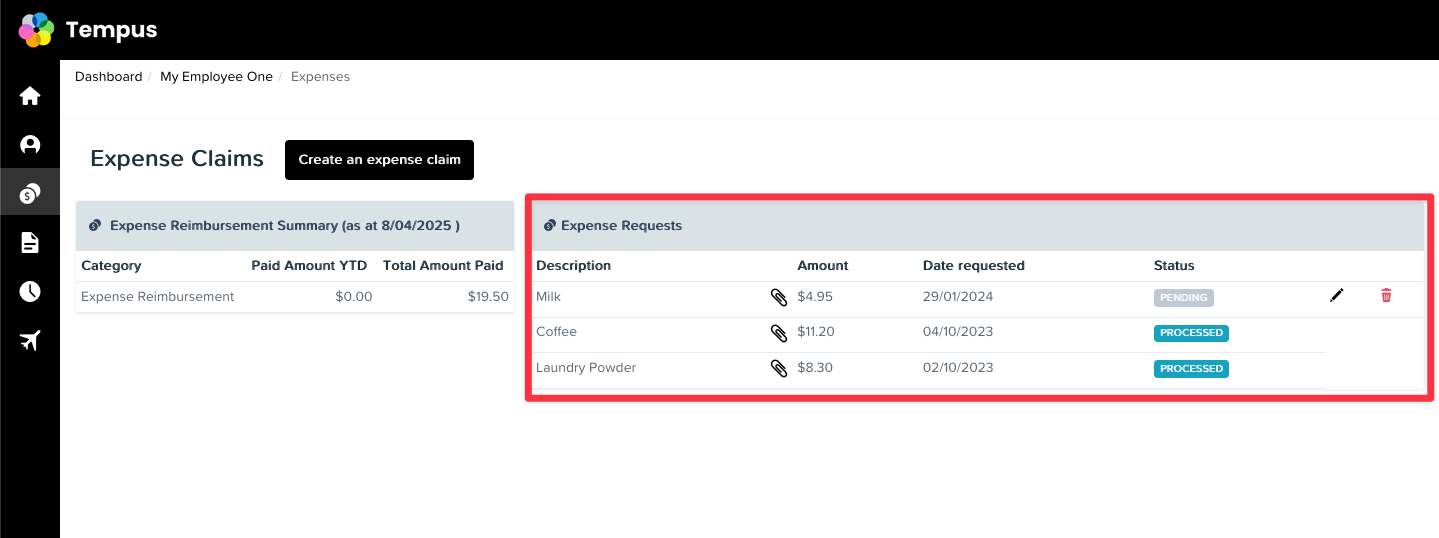Open My Employee One breadcrumb link
This screenshot has width=1439, height=538.
point(216,77)
